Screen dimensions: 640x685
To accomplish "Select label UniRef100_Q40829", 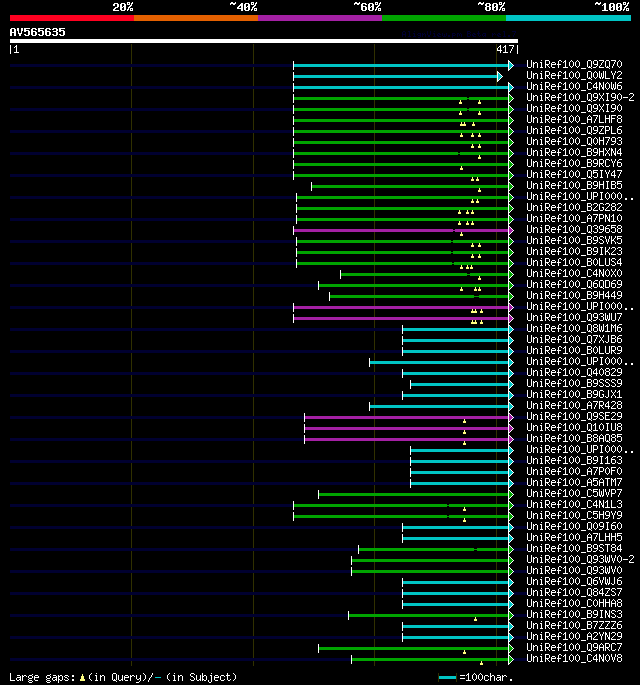I will tap(574, 372).
